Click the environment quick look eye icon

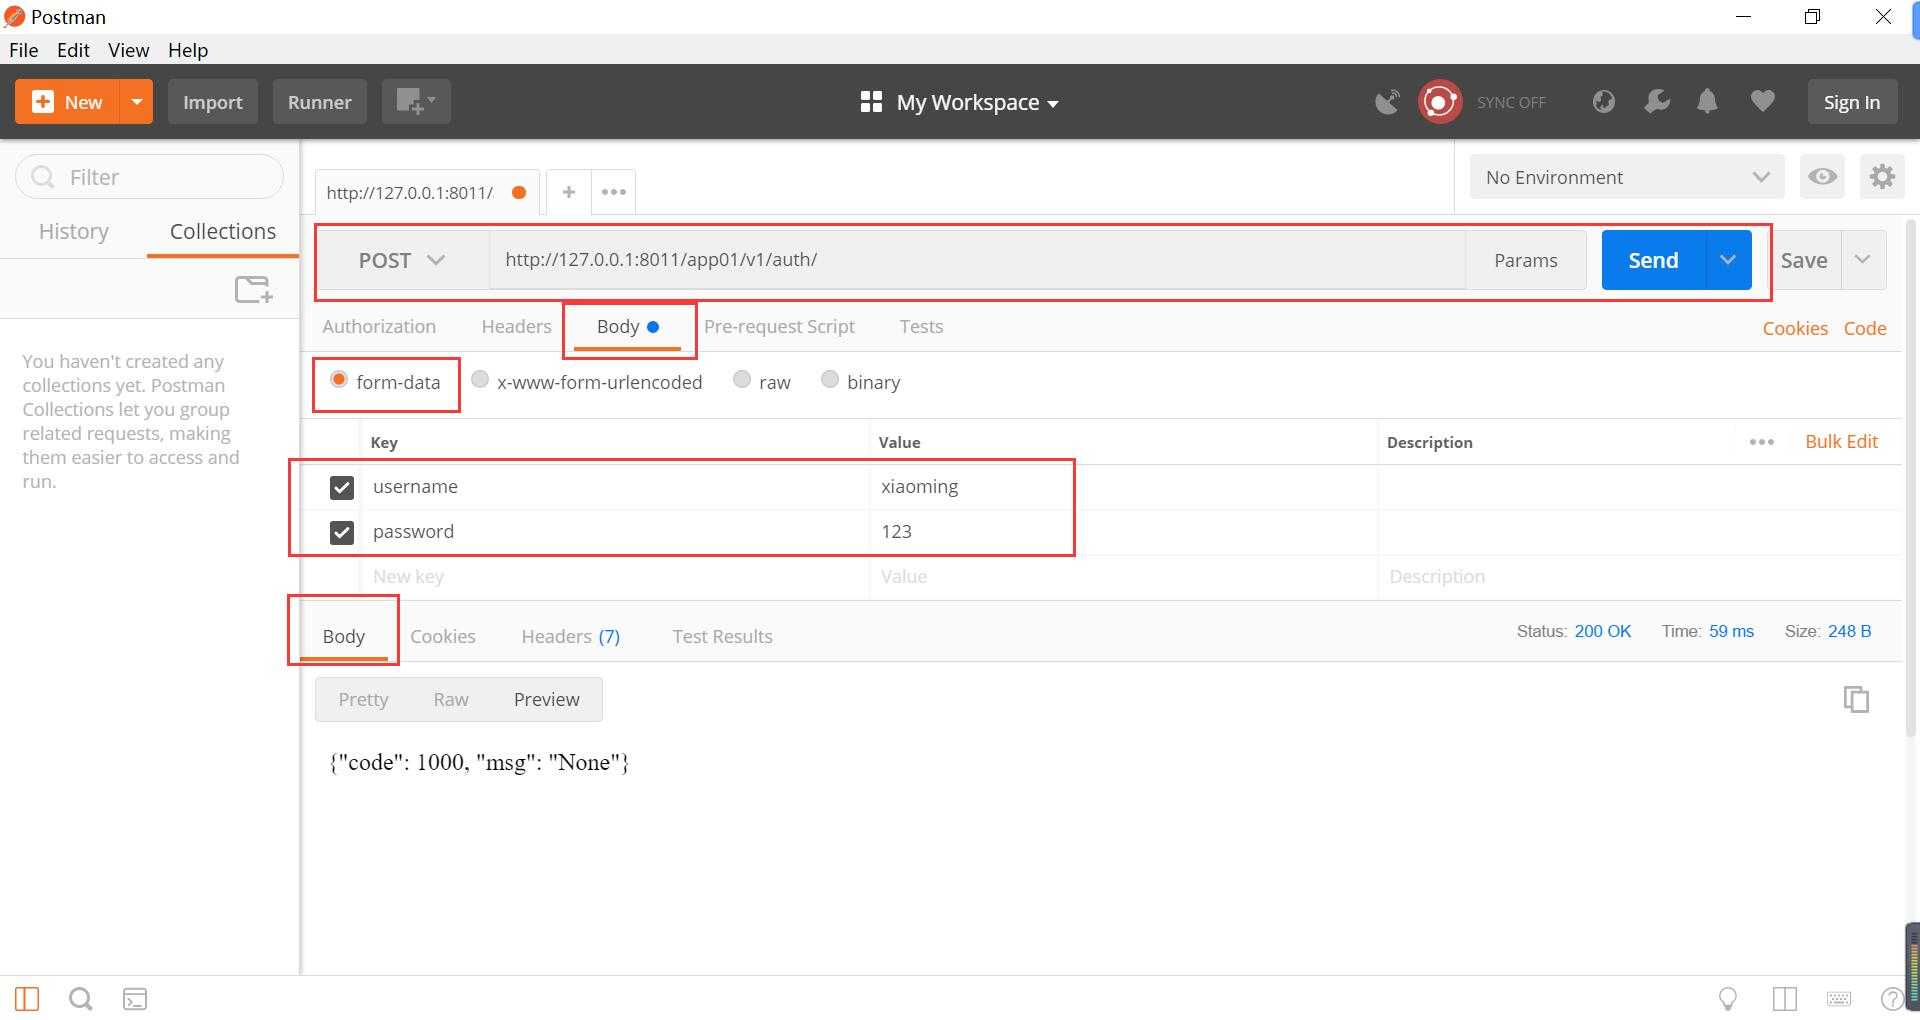coord(1822,177)
